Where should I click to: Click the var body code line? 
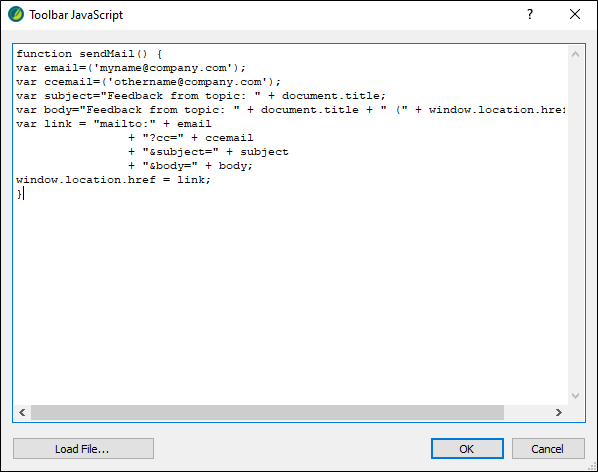pos(291,110)
